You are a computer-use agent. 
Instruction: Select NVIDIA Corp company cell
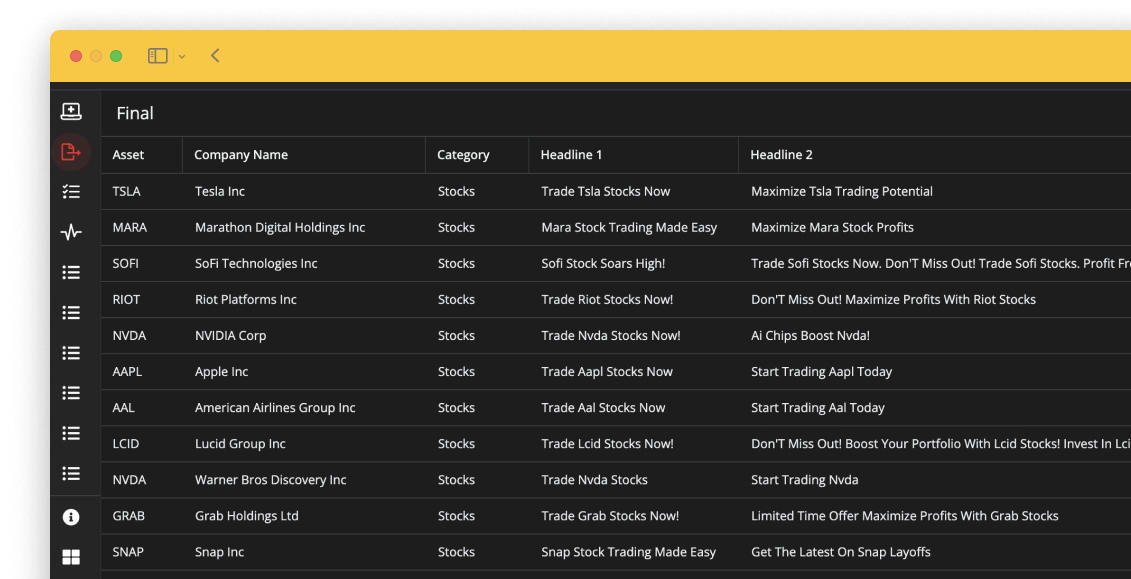pos(230,336)
